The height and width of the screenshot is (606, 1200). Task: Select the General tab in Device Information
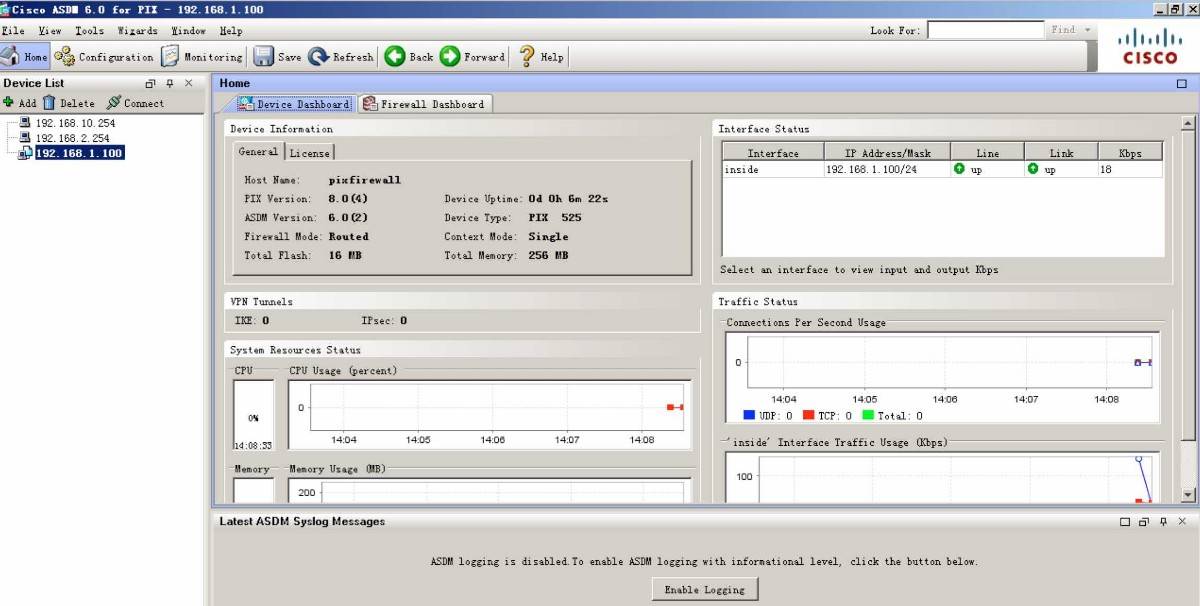[x=258, y=152]
